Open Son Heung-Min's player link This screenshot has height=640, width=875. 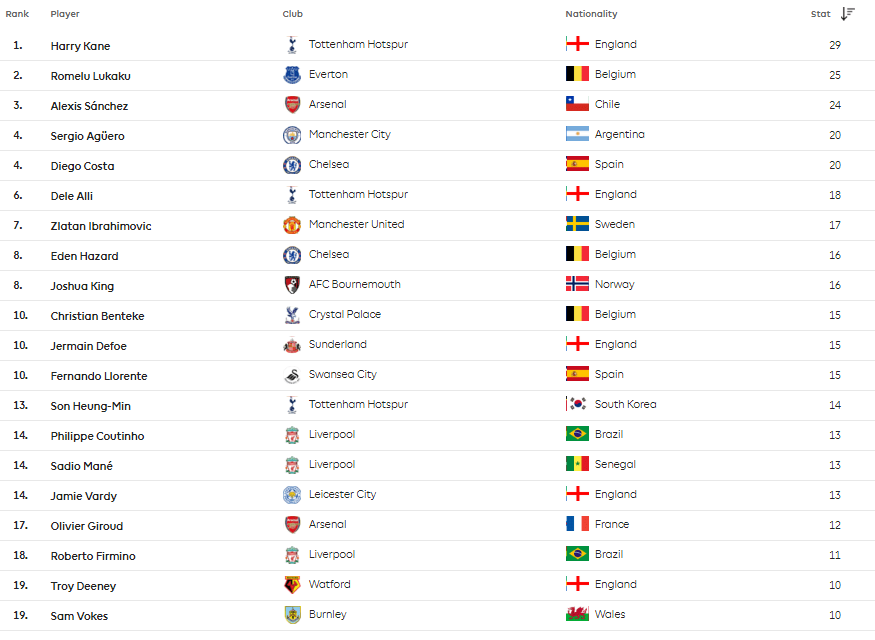point(90,406)
